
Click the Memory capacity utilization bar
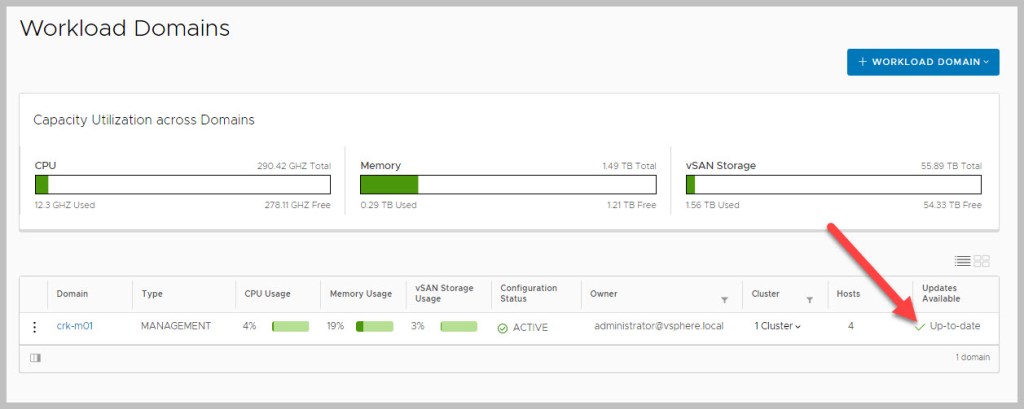point(507,185)
